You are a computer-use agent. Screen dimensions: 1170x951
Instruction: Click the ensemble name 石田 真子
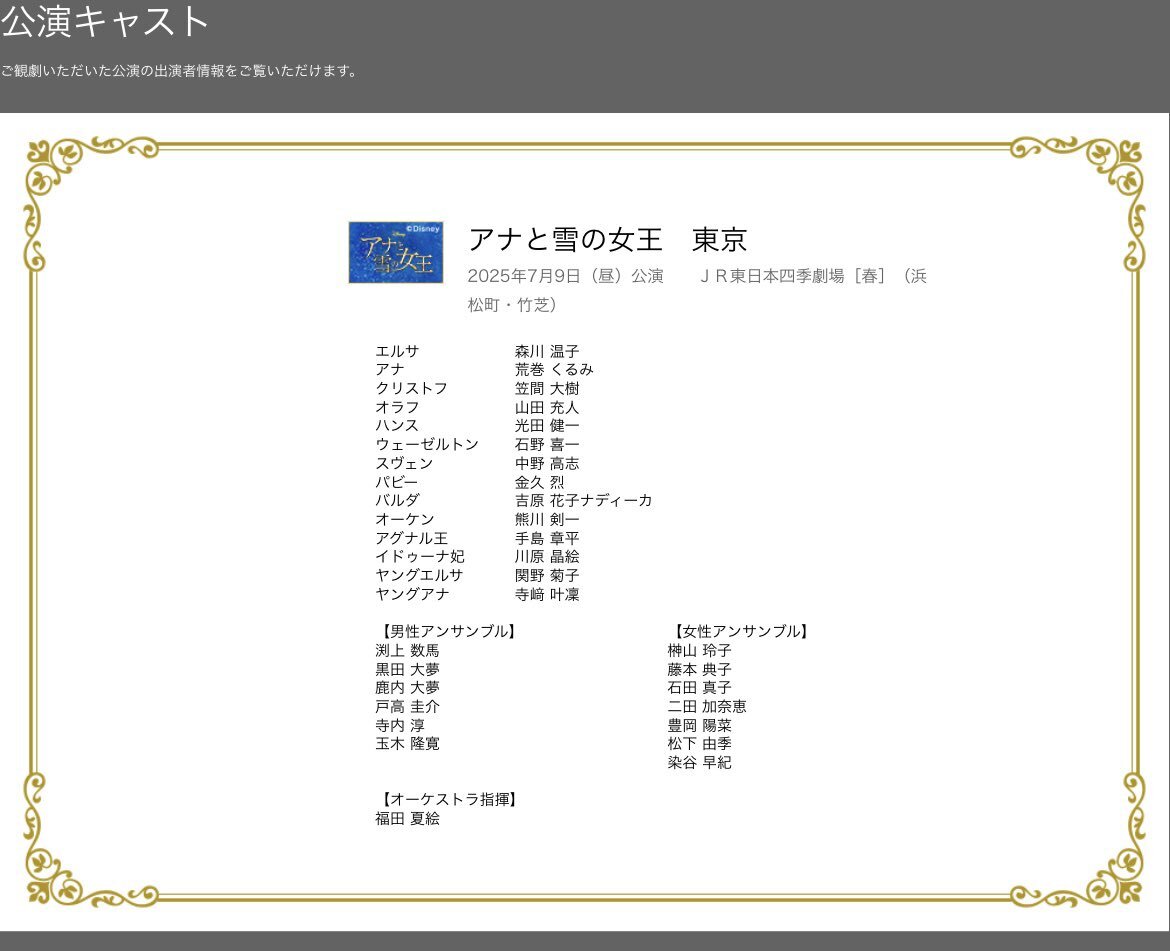tap(699, 687)
